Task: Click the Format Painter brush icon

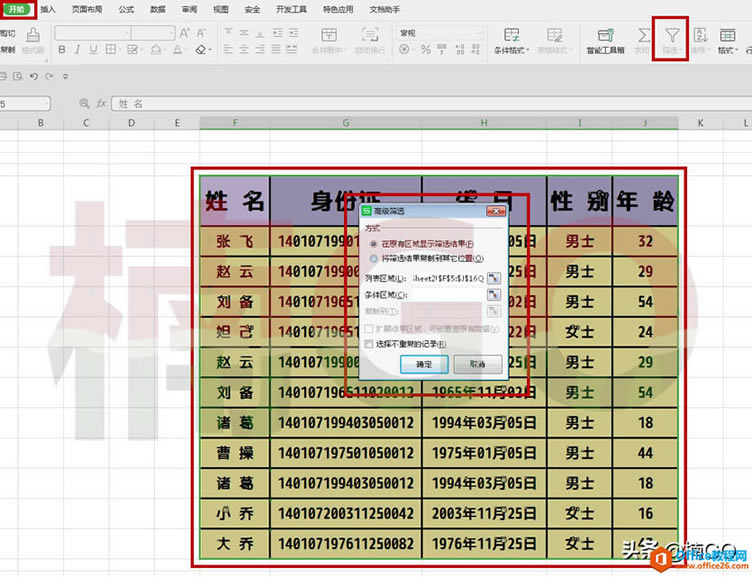Action: 33,35
